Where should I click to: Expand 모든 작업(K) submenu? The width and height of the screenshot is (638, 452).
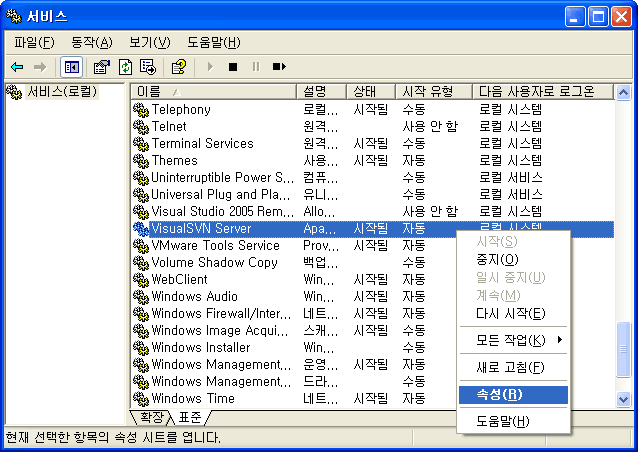pos(512,340)
